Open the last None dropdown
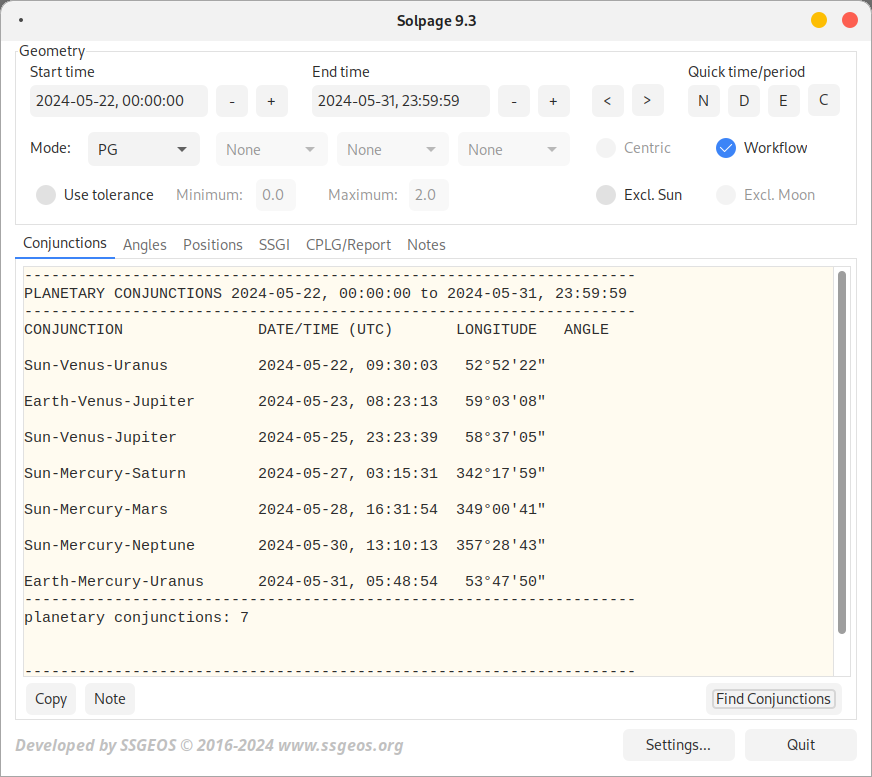This screenshot has width=872, height=777. tap(514, 149)
